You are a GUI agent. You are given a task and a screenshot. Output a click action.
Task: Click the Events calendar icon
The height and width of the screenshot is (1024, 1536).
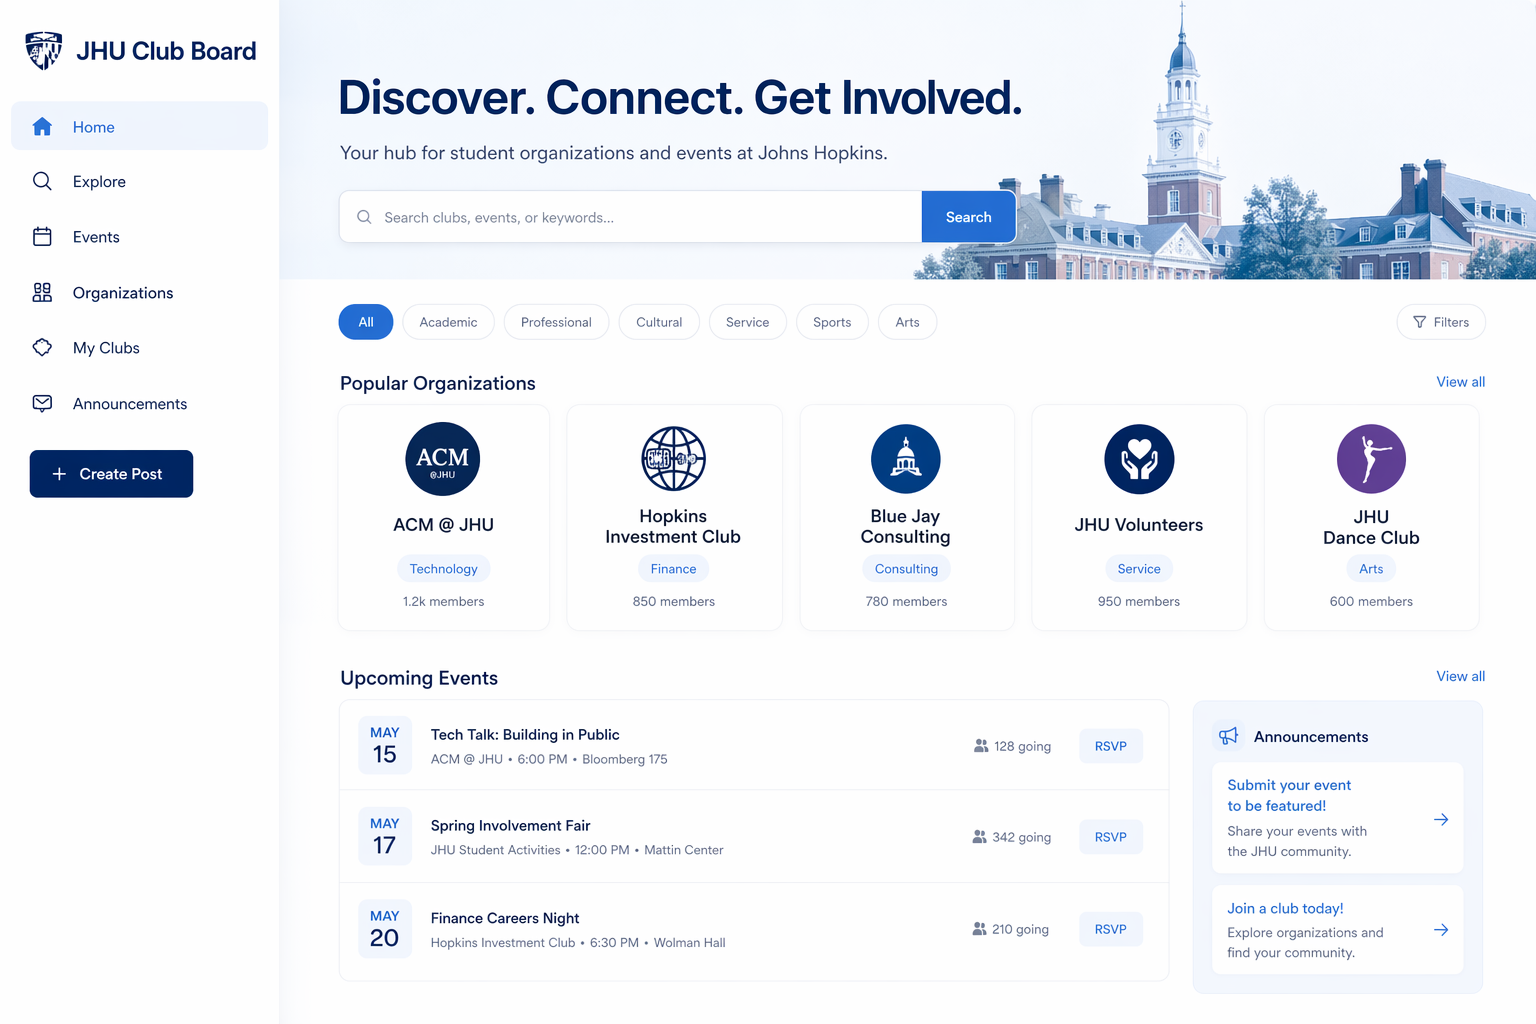(x=42, y=237)
